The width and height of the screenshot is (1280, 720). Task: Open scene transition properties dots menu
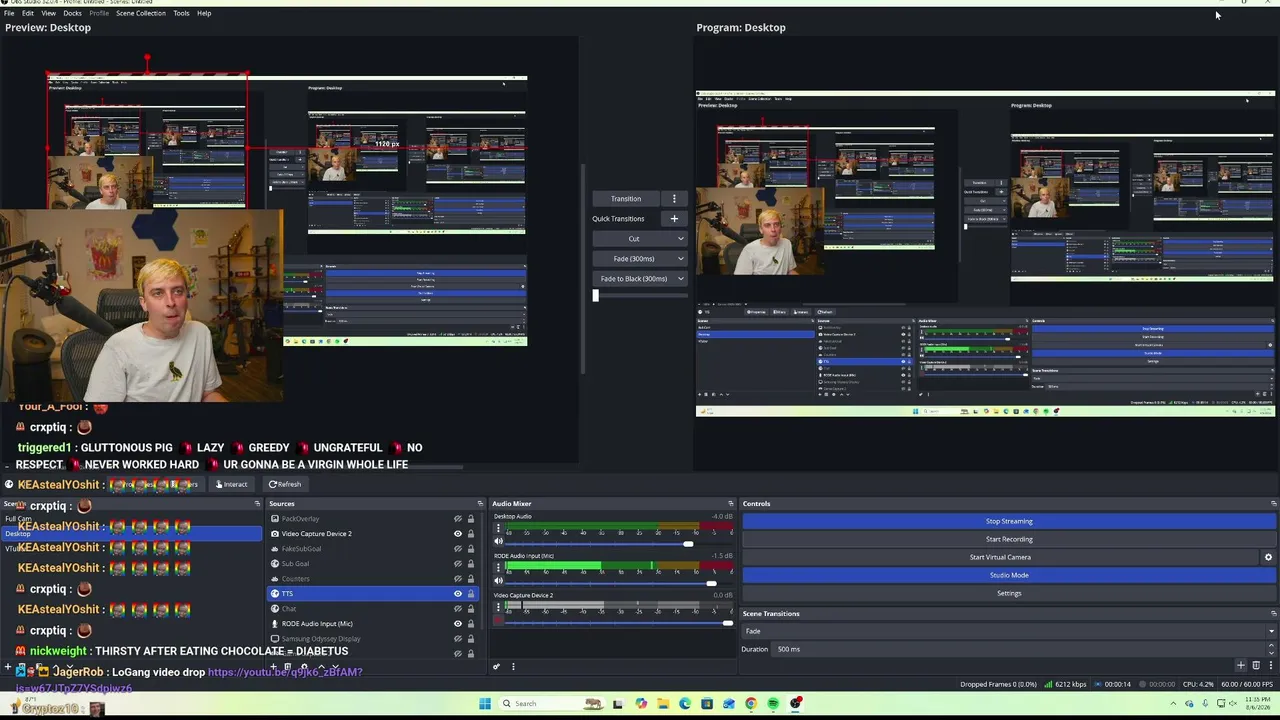[1270, 665]
